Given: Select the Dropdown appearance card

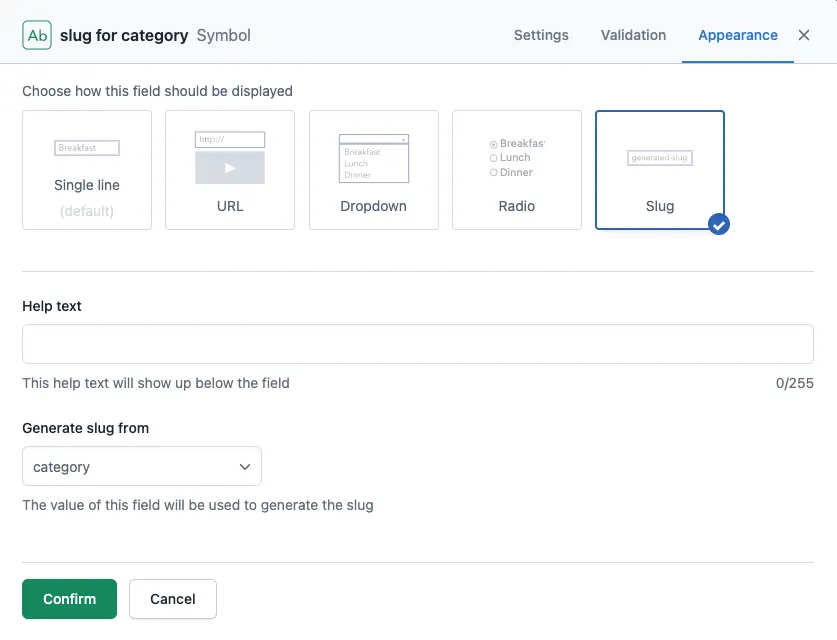Looking at the screenshot, I should pyautogui.click(x=374, y=170).
